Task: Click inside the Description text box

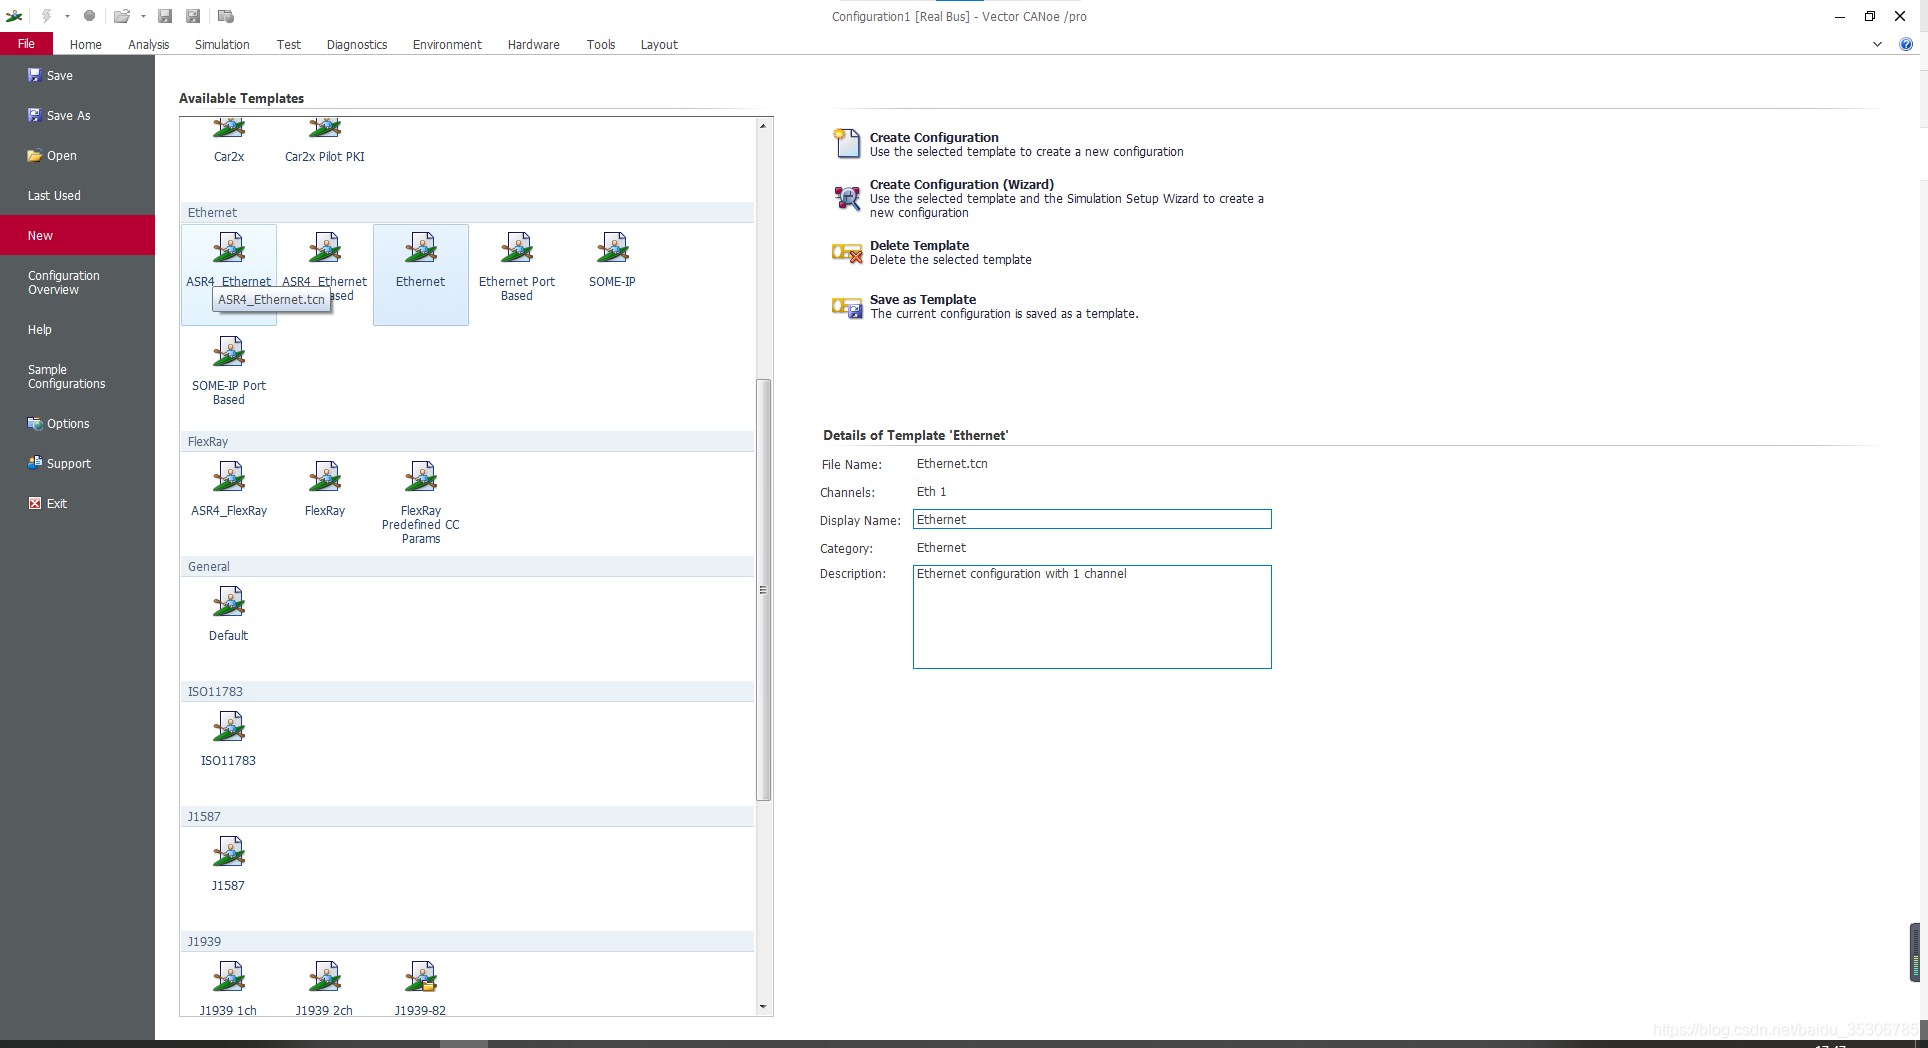Action: (x=1092, y=617)
